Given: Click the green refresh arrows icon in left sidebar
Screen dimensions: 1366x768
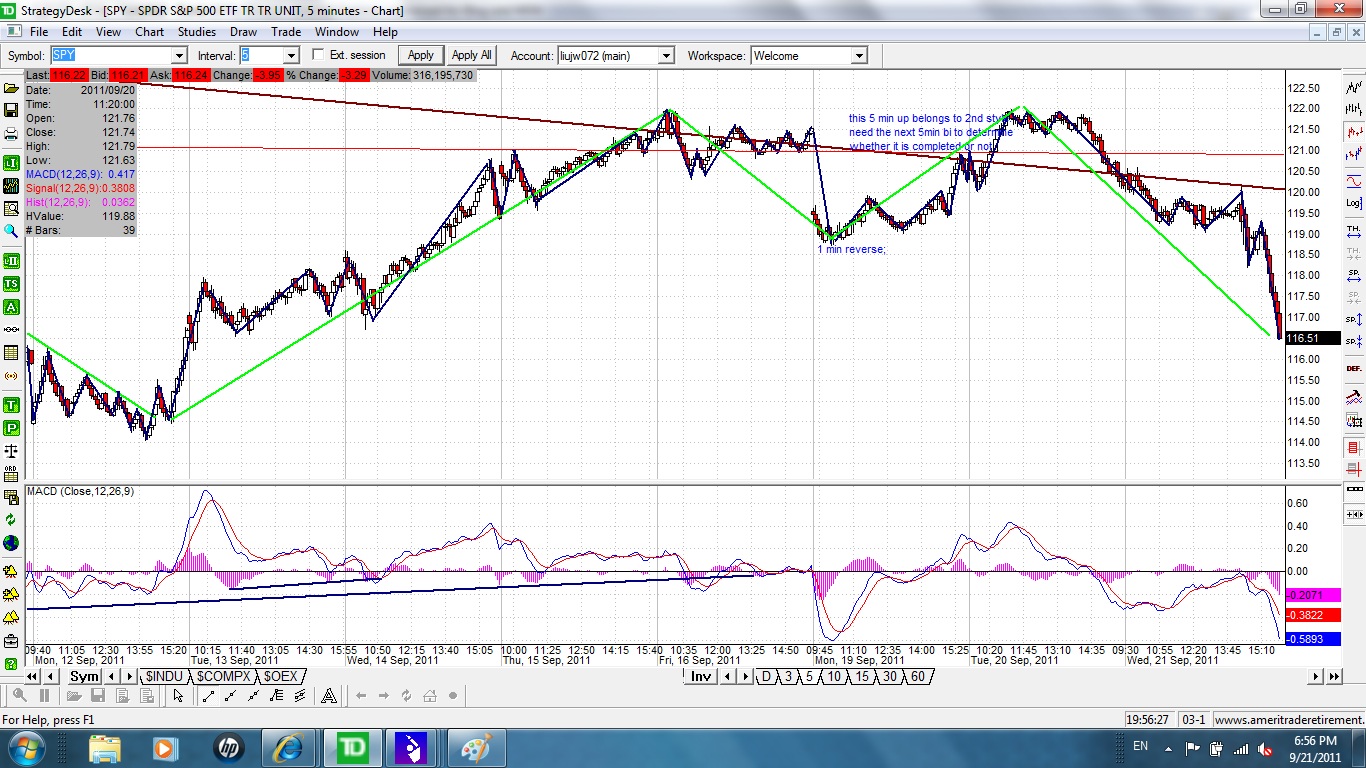Looking at the screenshot, I should coord(12,519).
